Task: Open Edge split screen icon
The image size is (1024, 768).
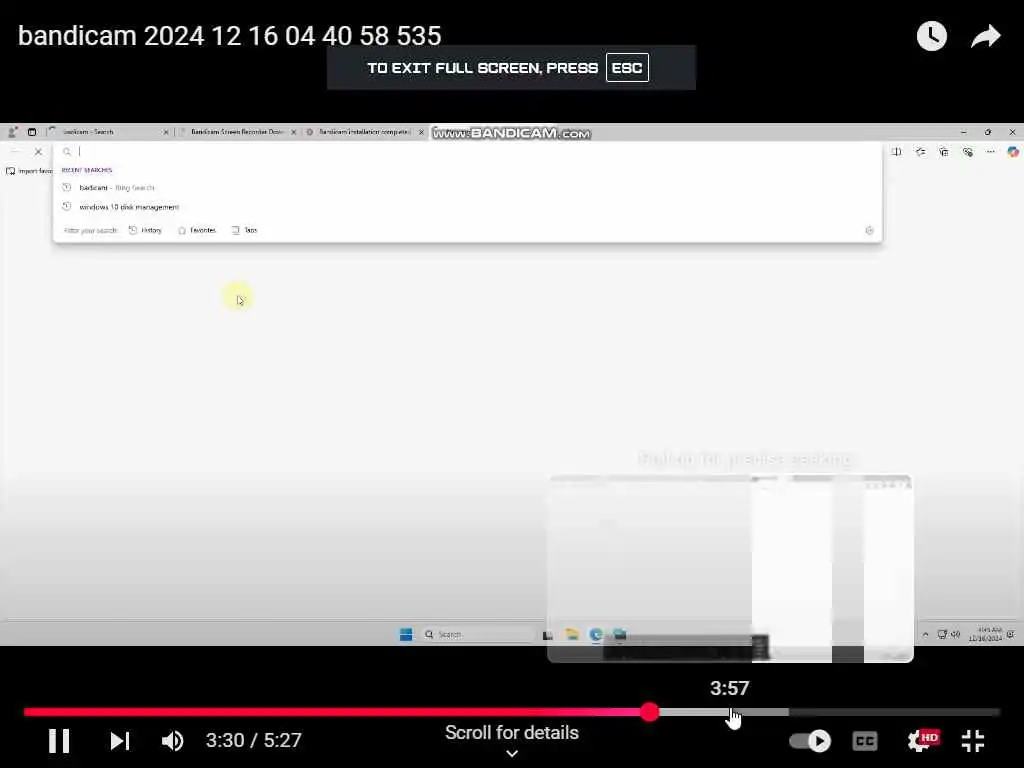Action: coord(896,152)
